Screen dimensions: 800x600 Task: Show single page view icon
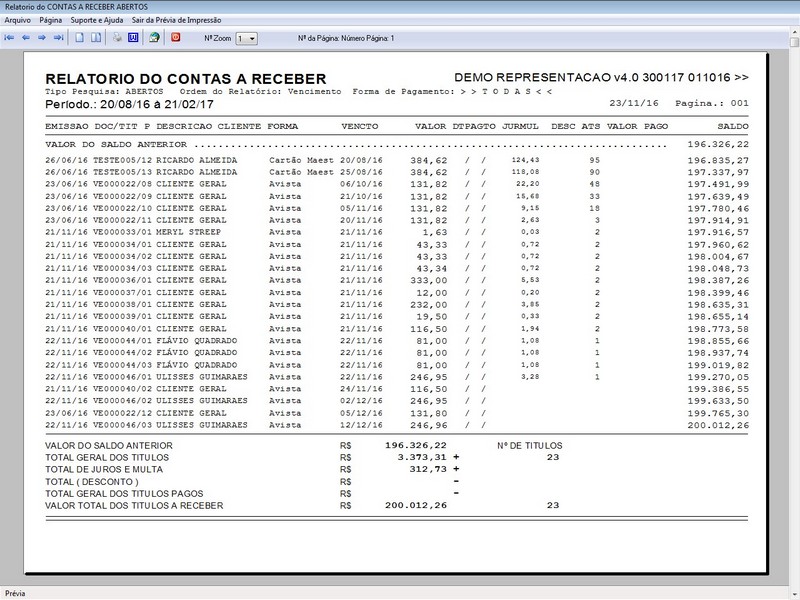[x=80, y=38]
